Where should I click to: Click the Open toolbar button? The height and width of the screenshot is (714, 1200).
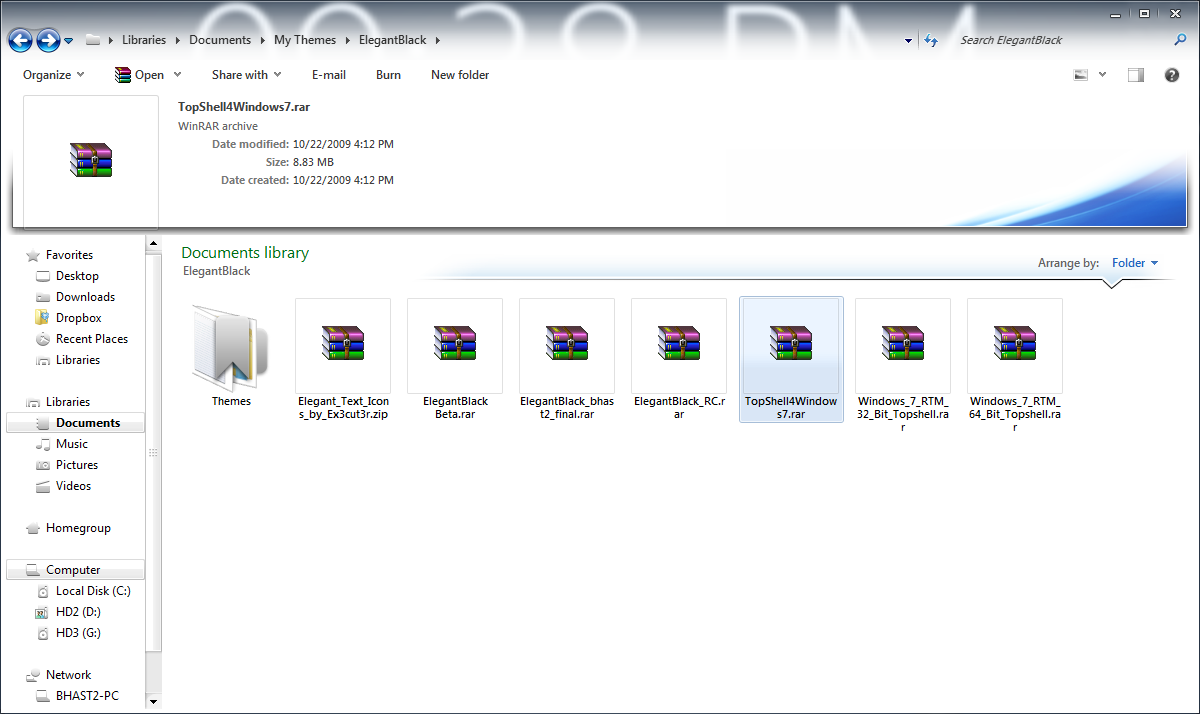[x=140, y=75]
